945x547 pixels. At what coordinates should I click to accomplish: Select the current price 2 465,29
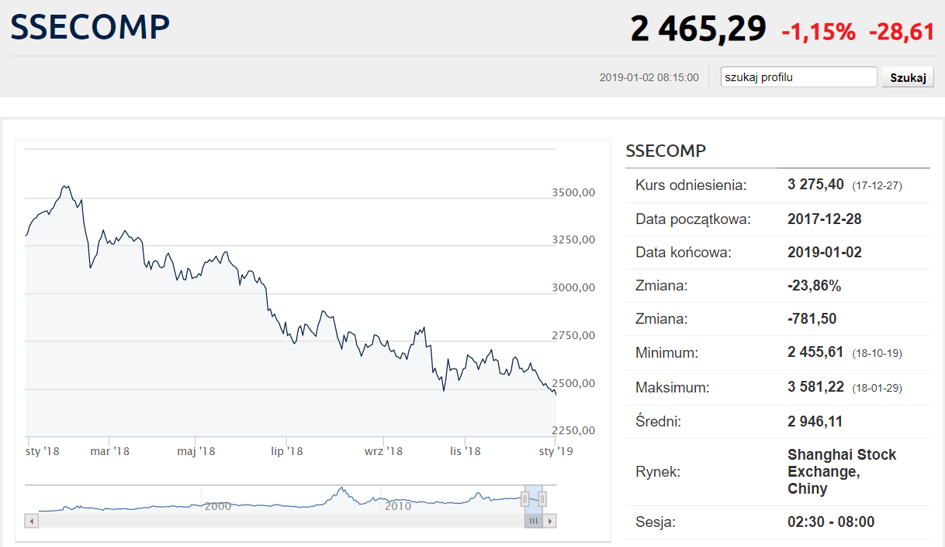(x=698, y=29)
